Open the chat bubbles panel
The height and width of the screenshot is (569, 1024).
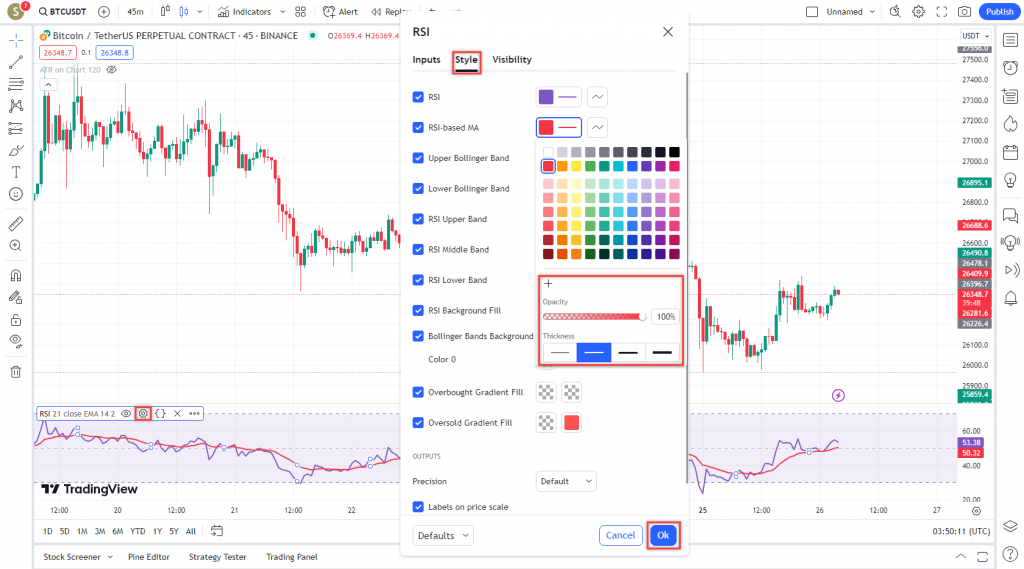tap(1010, 215)
